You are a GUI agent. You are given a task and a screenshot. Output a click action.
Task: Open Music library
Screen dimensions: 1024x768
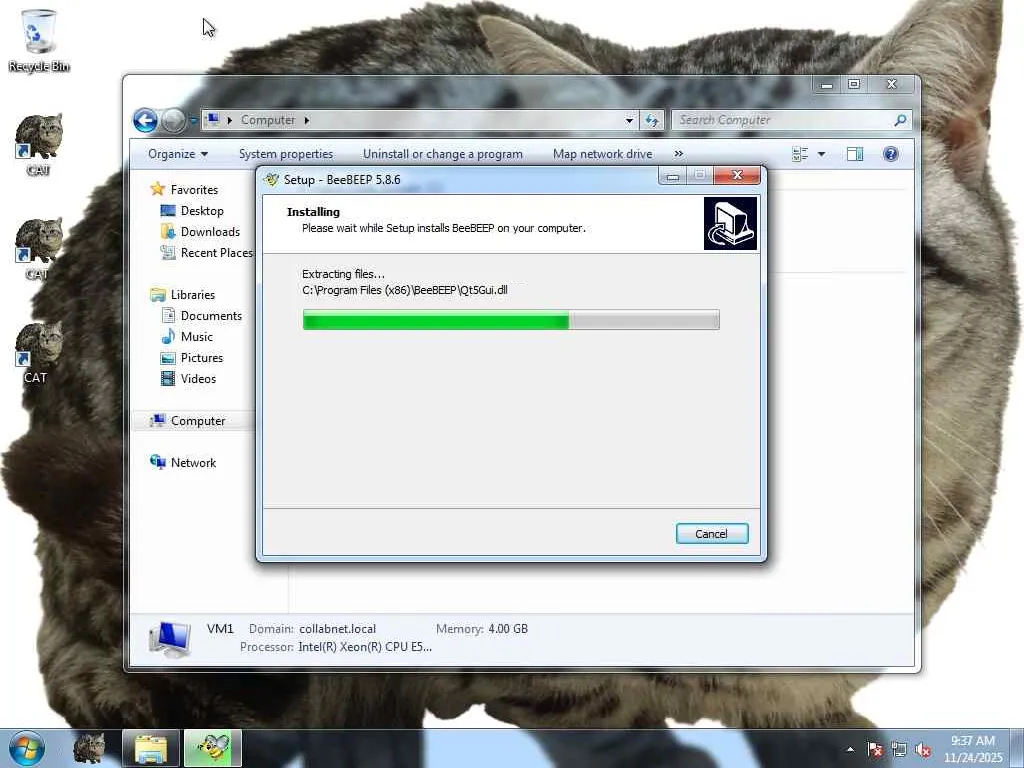pos(197,336)
